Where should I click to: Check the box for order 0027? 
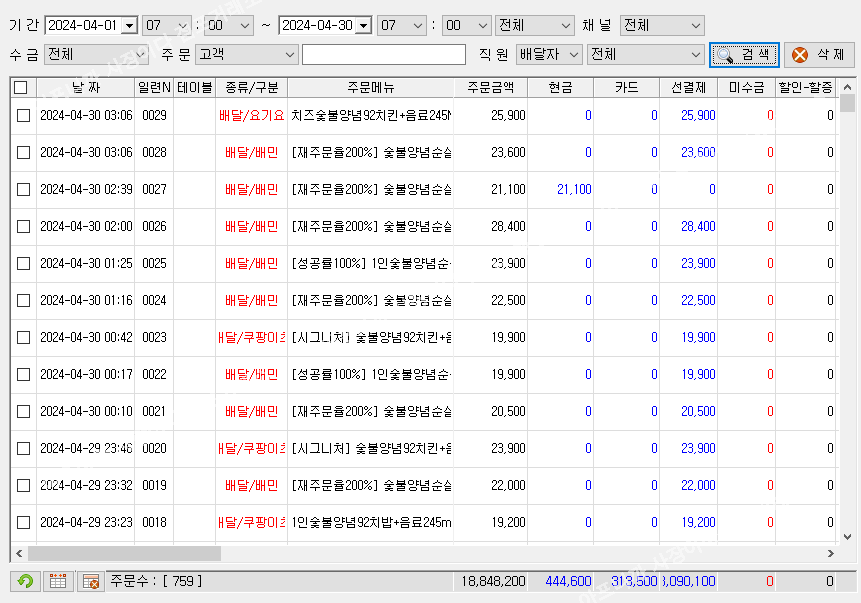point(23,190)
